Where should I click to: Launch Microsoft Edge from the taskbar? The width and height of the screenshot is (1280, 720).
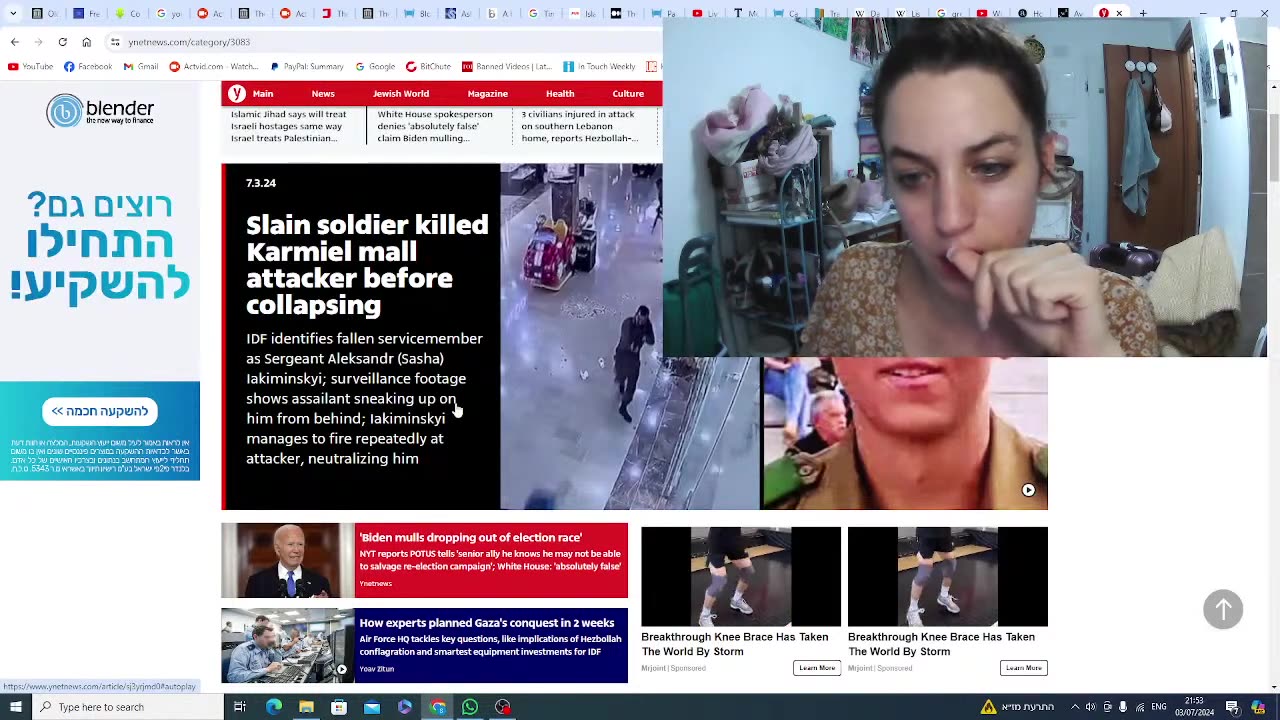(x=273, y=707)
